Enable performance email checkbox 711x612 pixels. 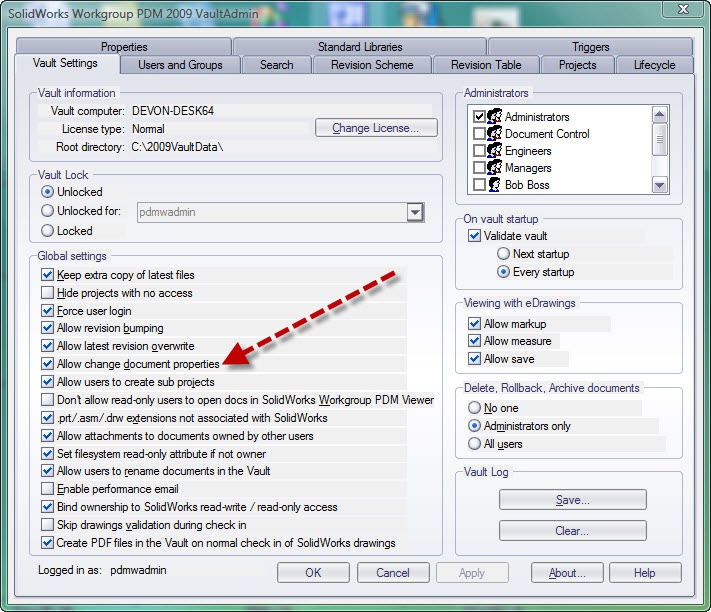[x=47, y=489]
